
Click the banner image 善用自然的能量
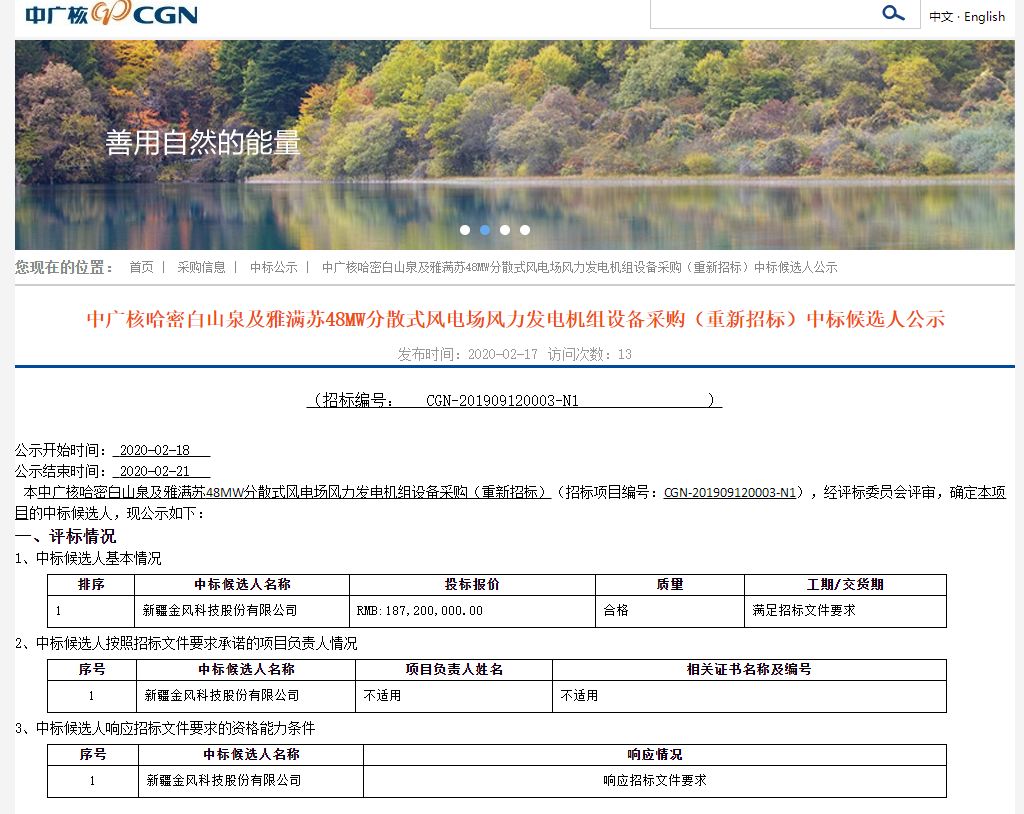click(x=515, y=145)
